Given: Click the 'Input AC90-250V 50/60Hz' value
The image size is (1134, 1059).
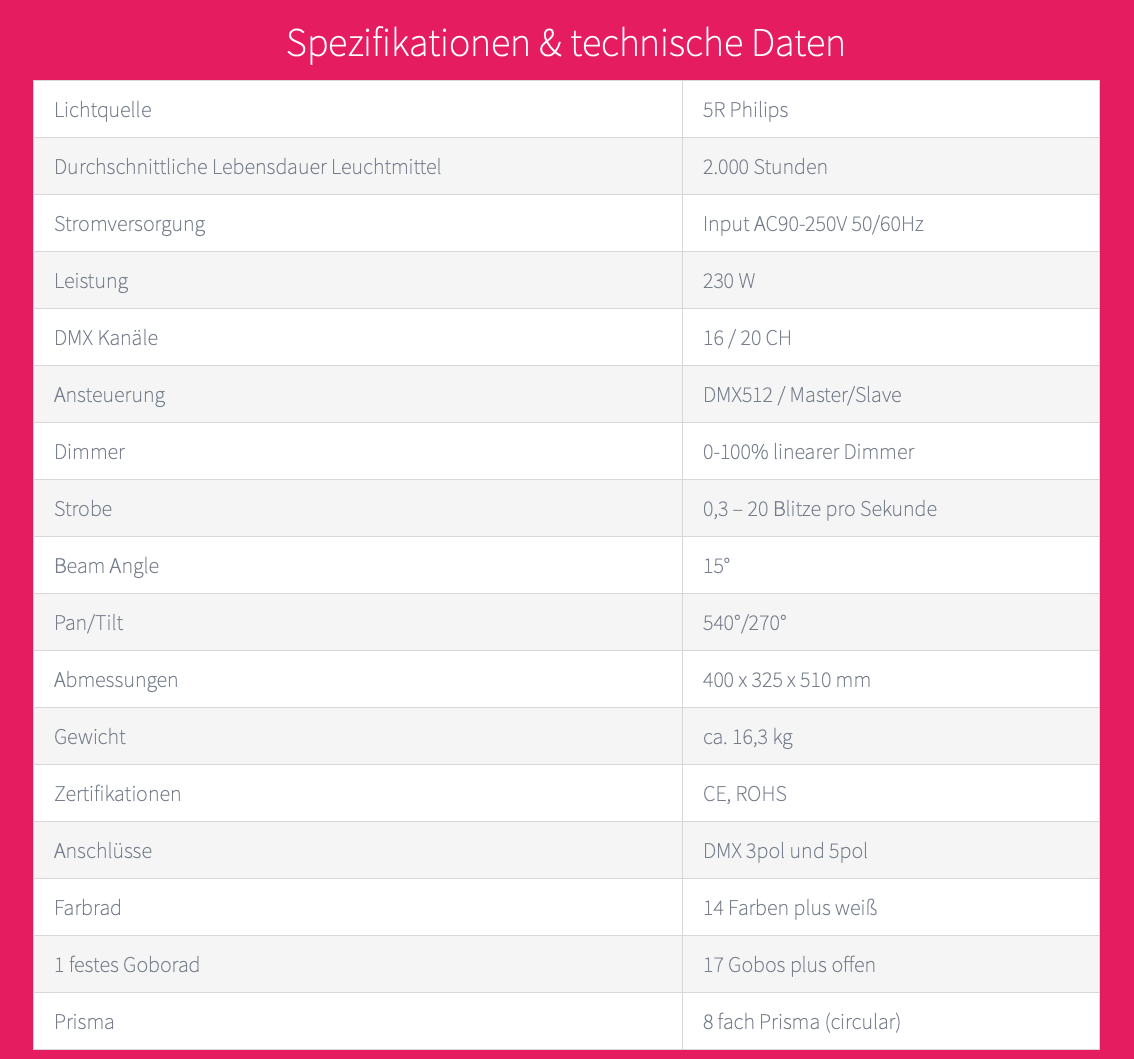Looking at the screenshot, I should [813, 224].
